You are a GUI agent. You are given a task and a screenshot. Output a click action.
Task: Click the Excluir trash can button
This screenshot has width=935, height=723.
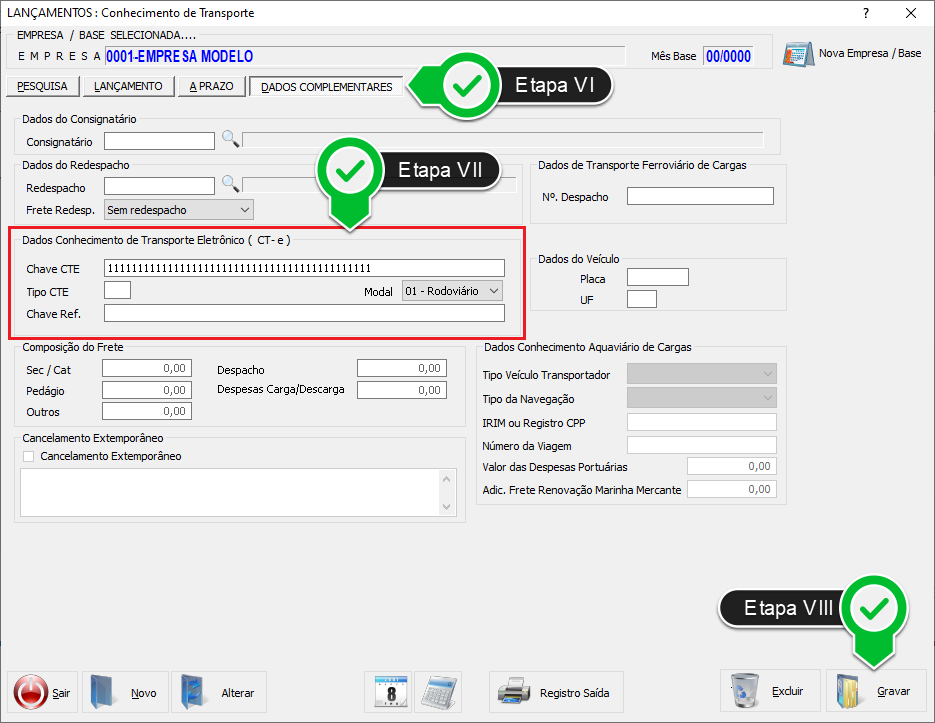coord(770,692)
